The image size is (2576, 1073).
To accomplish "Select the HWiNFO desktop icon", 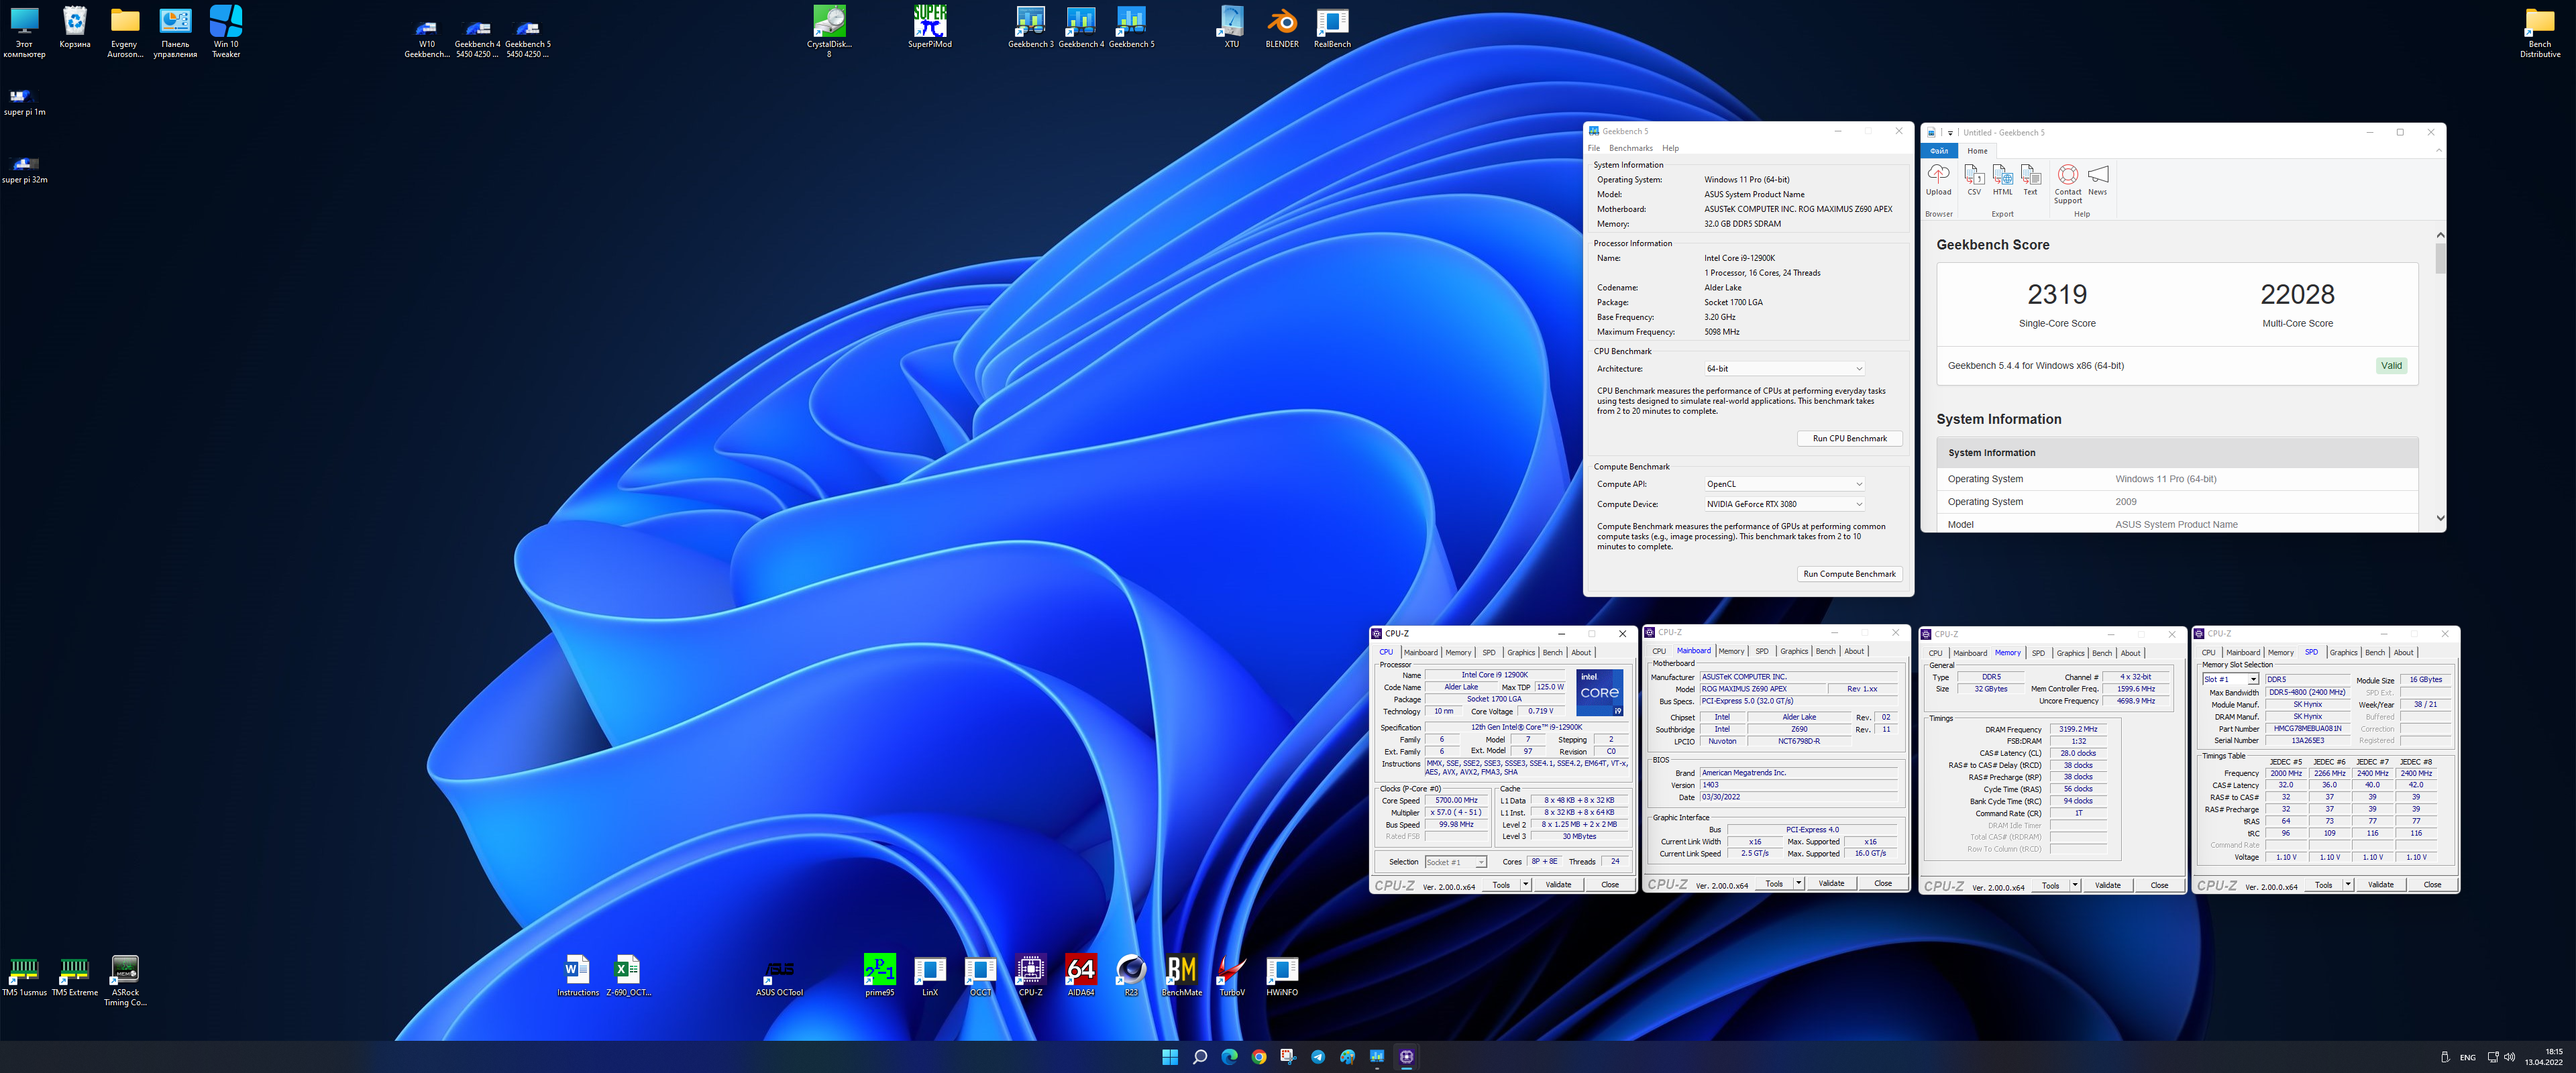I will 1282,975.
